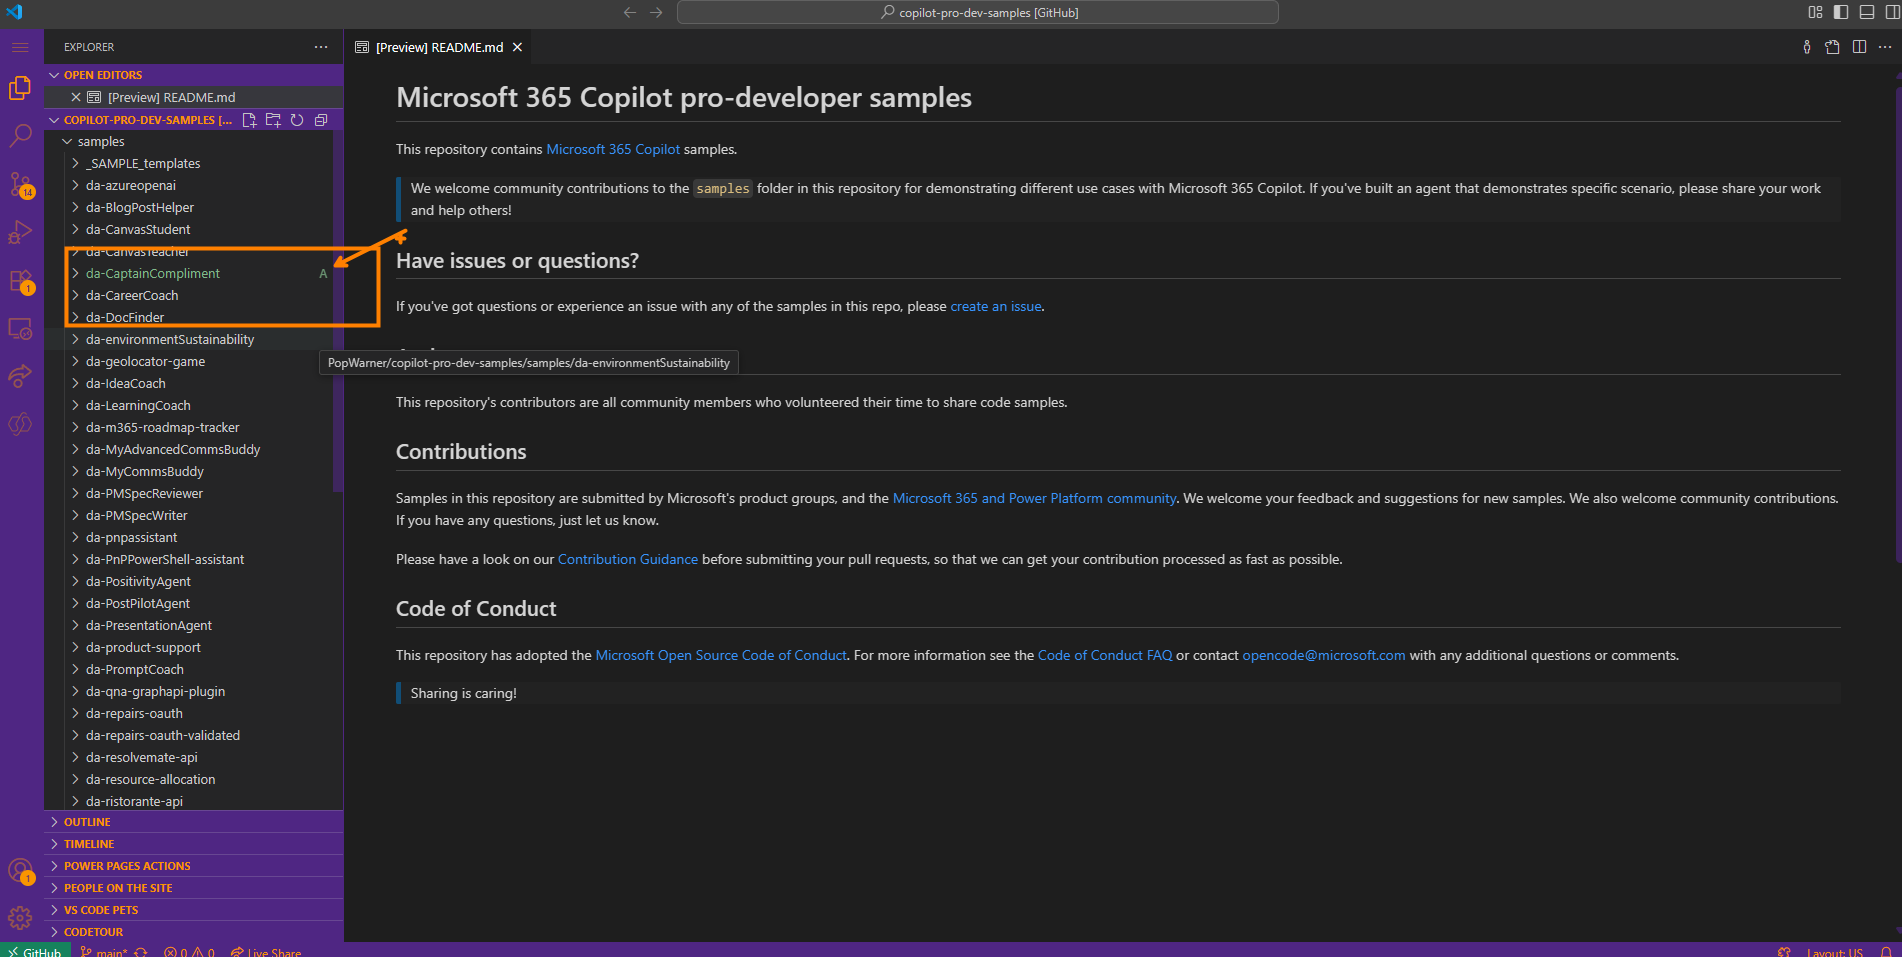The image size is (1902, 957).
Task: Click the main branch in status bar
Action: 104,951
